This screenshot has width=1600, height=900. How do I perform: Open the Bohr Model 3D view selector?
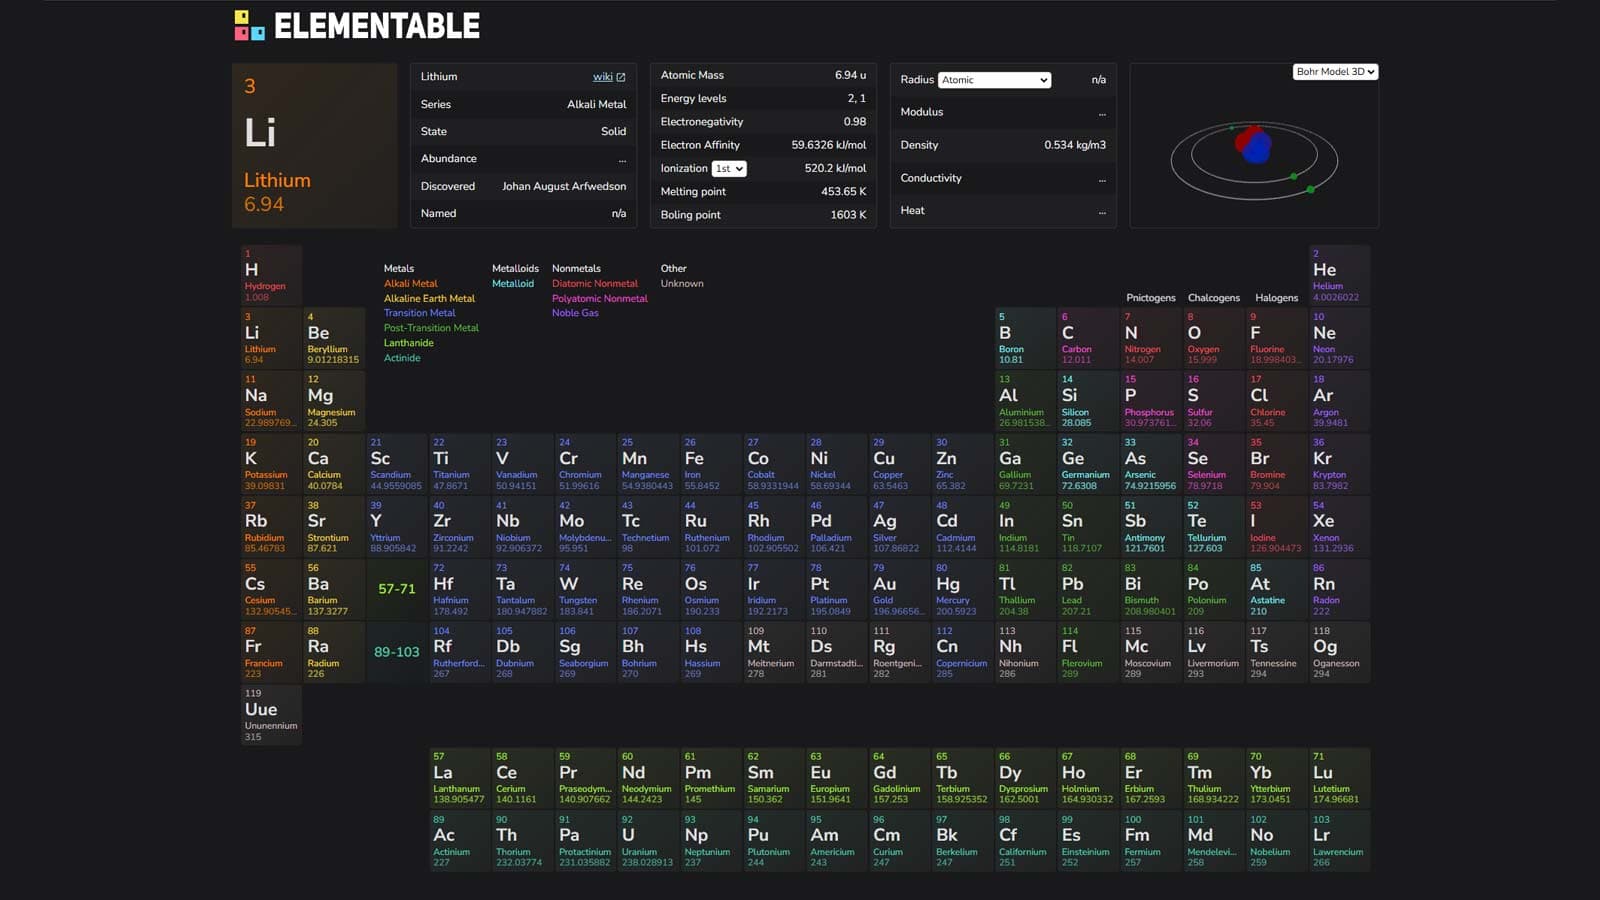tap(1335, 71)
